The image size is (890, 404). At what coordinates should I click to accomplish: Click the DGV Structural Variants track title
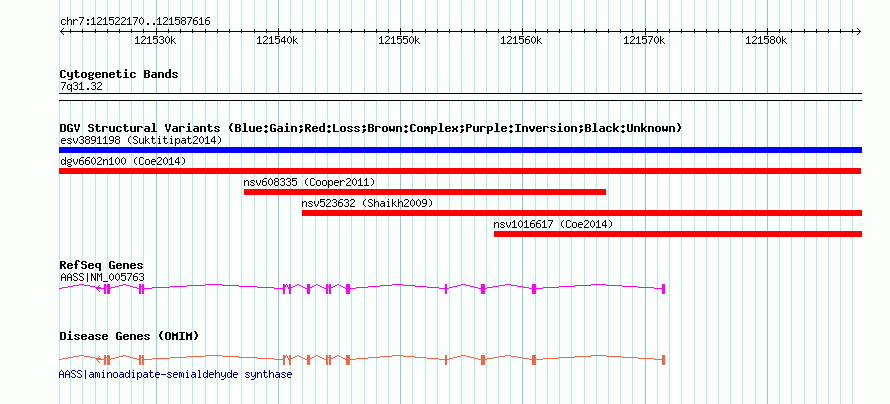[x=370, y=128]
